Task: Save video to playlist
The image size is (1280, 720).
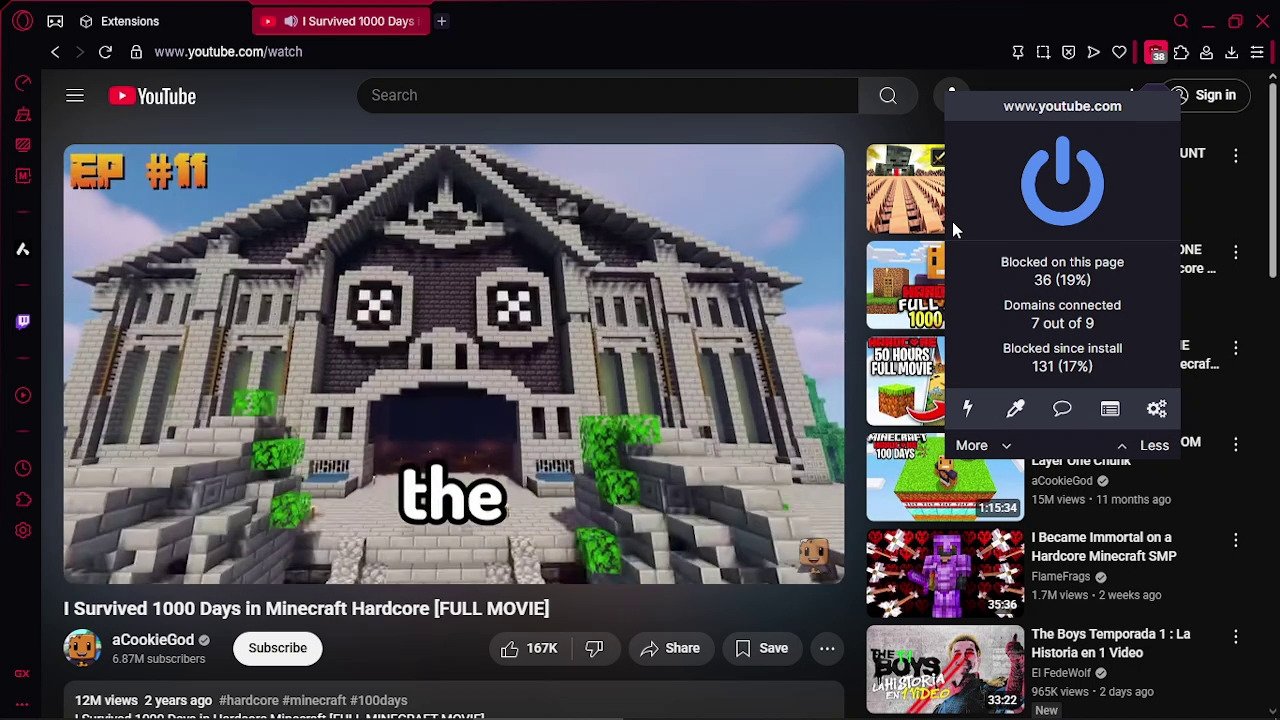Action: 762,648
